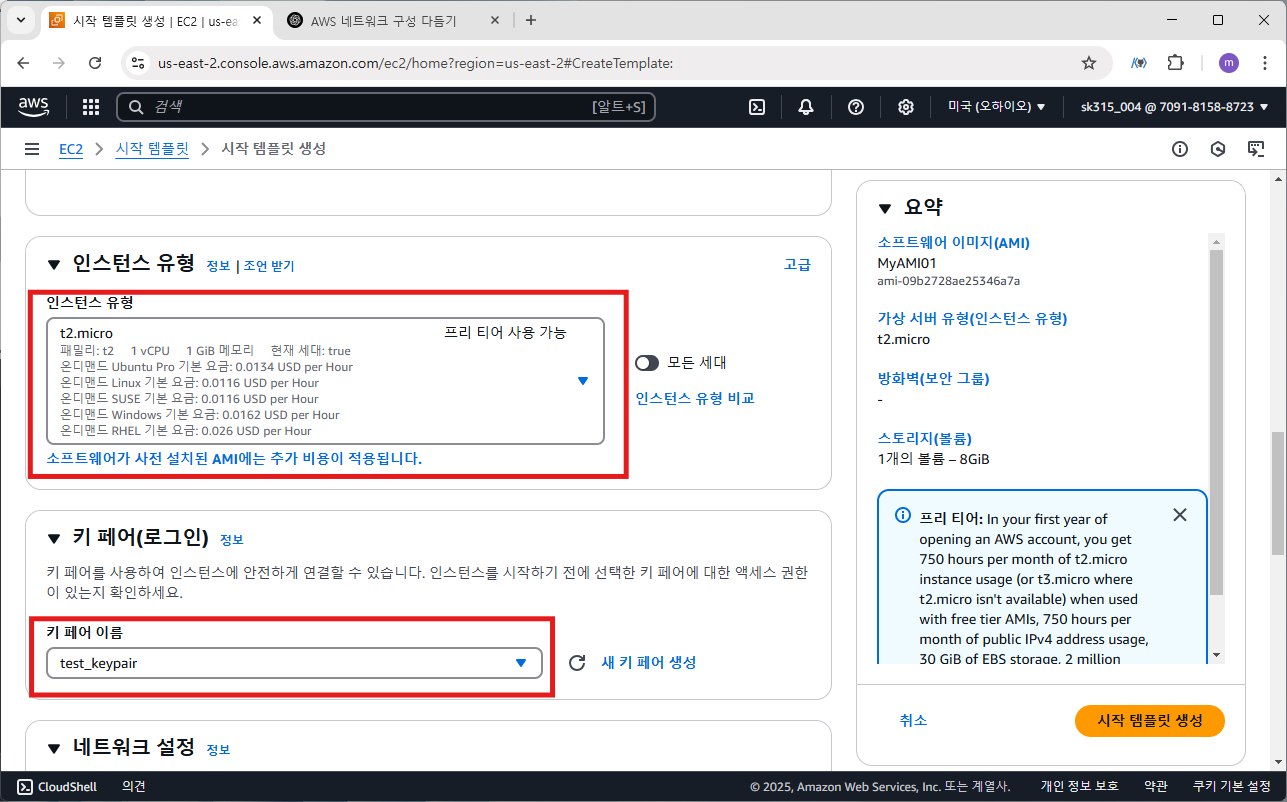Open cookie preferences in footer
The height and width of the screenshot is (802, 1287).
click(x=1232, y=787)
